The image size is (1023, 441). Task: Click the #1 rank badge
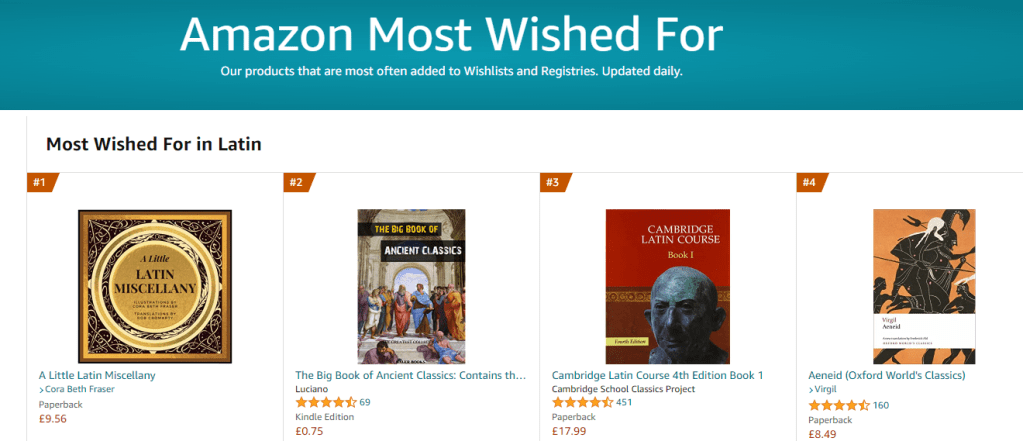click(x=42, y=182)
